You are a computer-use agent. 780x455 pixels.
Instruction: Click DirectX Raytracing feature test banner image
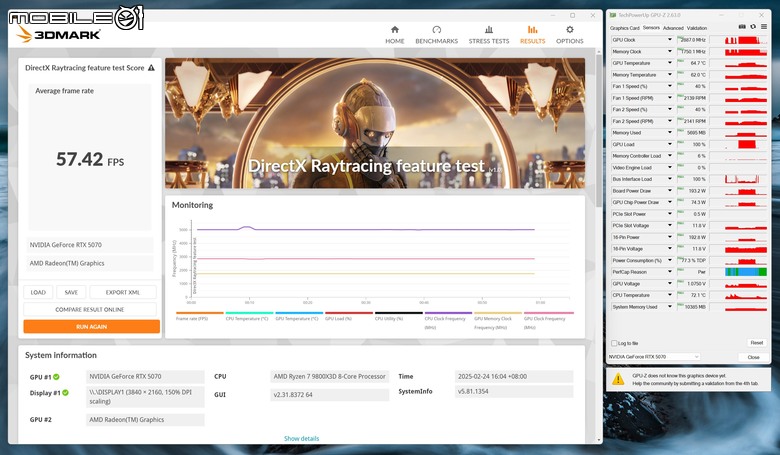(x=375, y=123)
